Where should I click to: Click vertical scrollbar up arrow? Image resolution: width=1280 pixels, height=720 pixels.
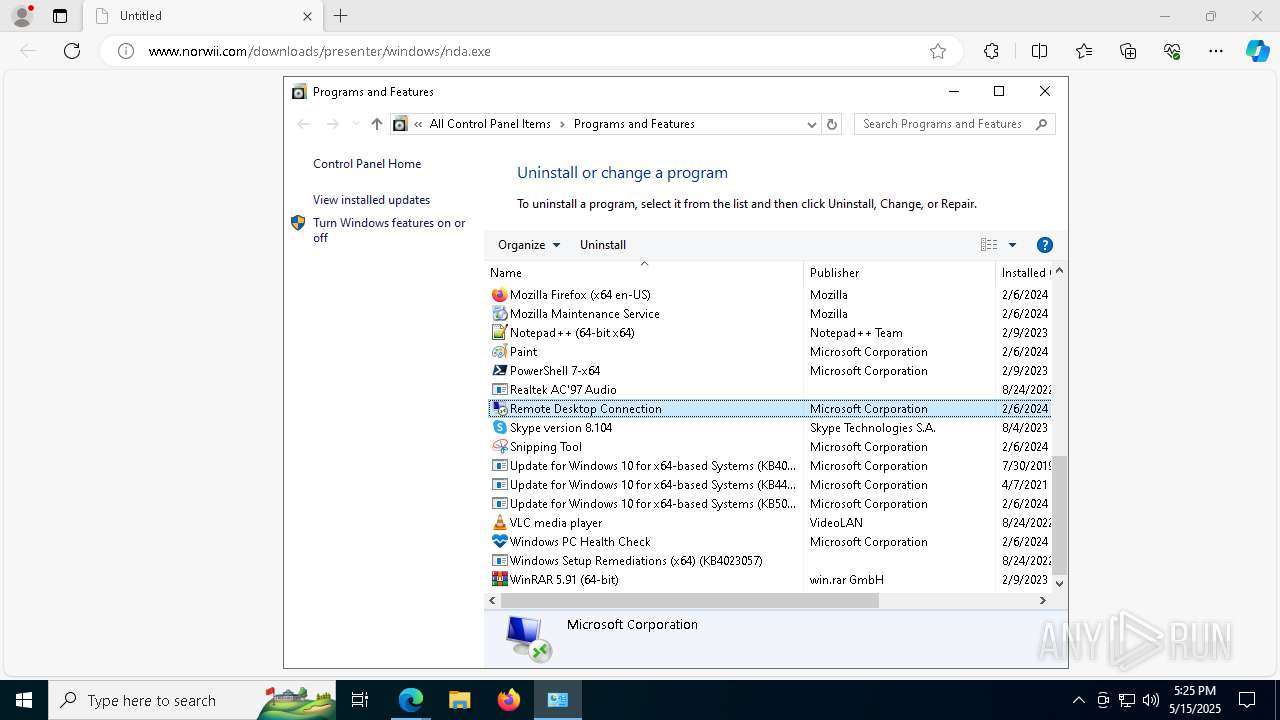click(x=1060, y=272)
